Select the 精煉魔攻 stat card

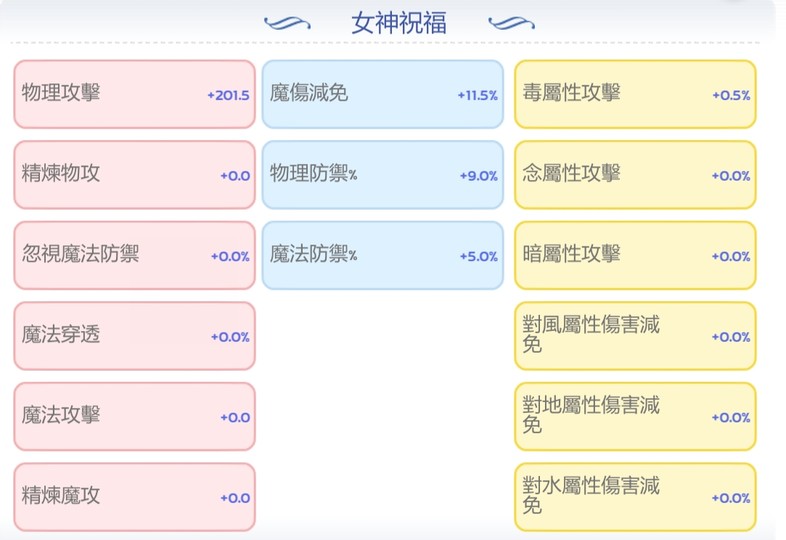point(134,497)
